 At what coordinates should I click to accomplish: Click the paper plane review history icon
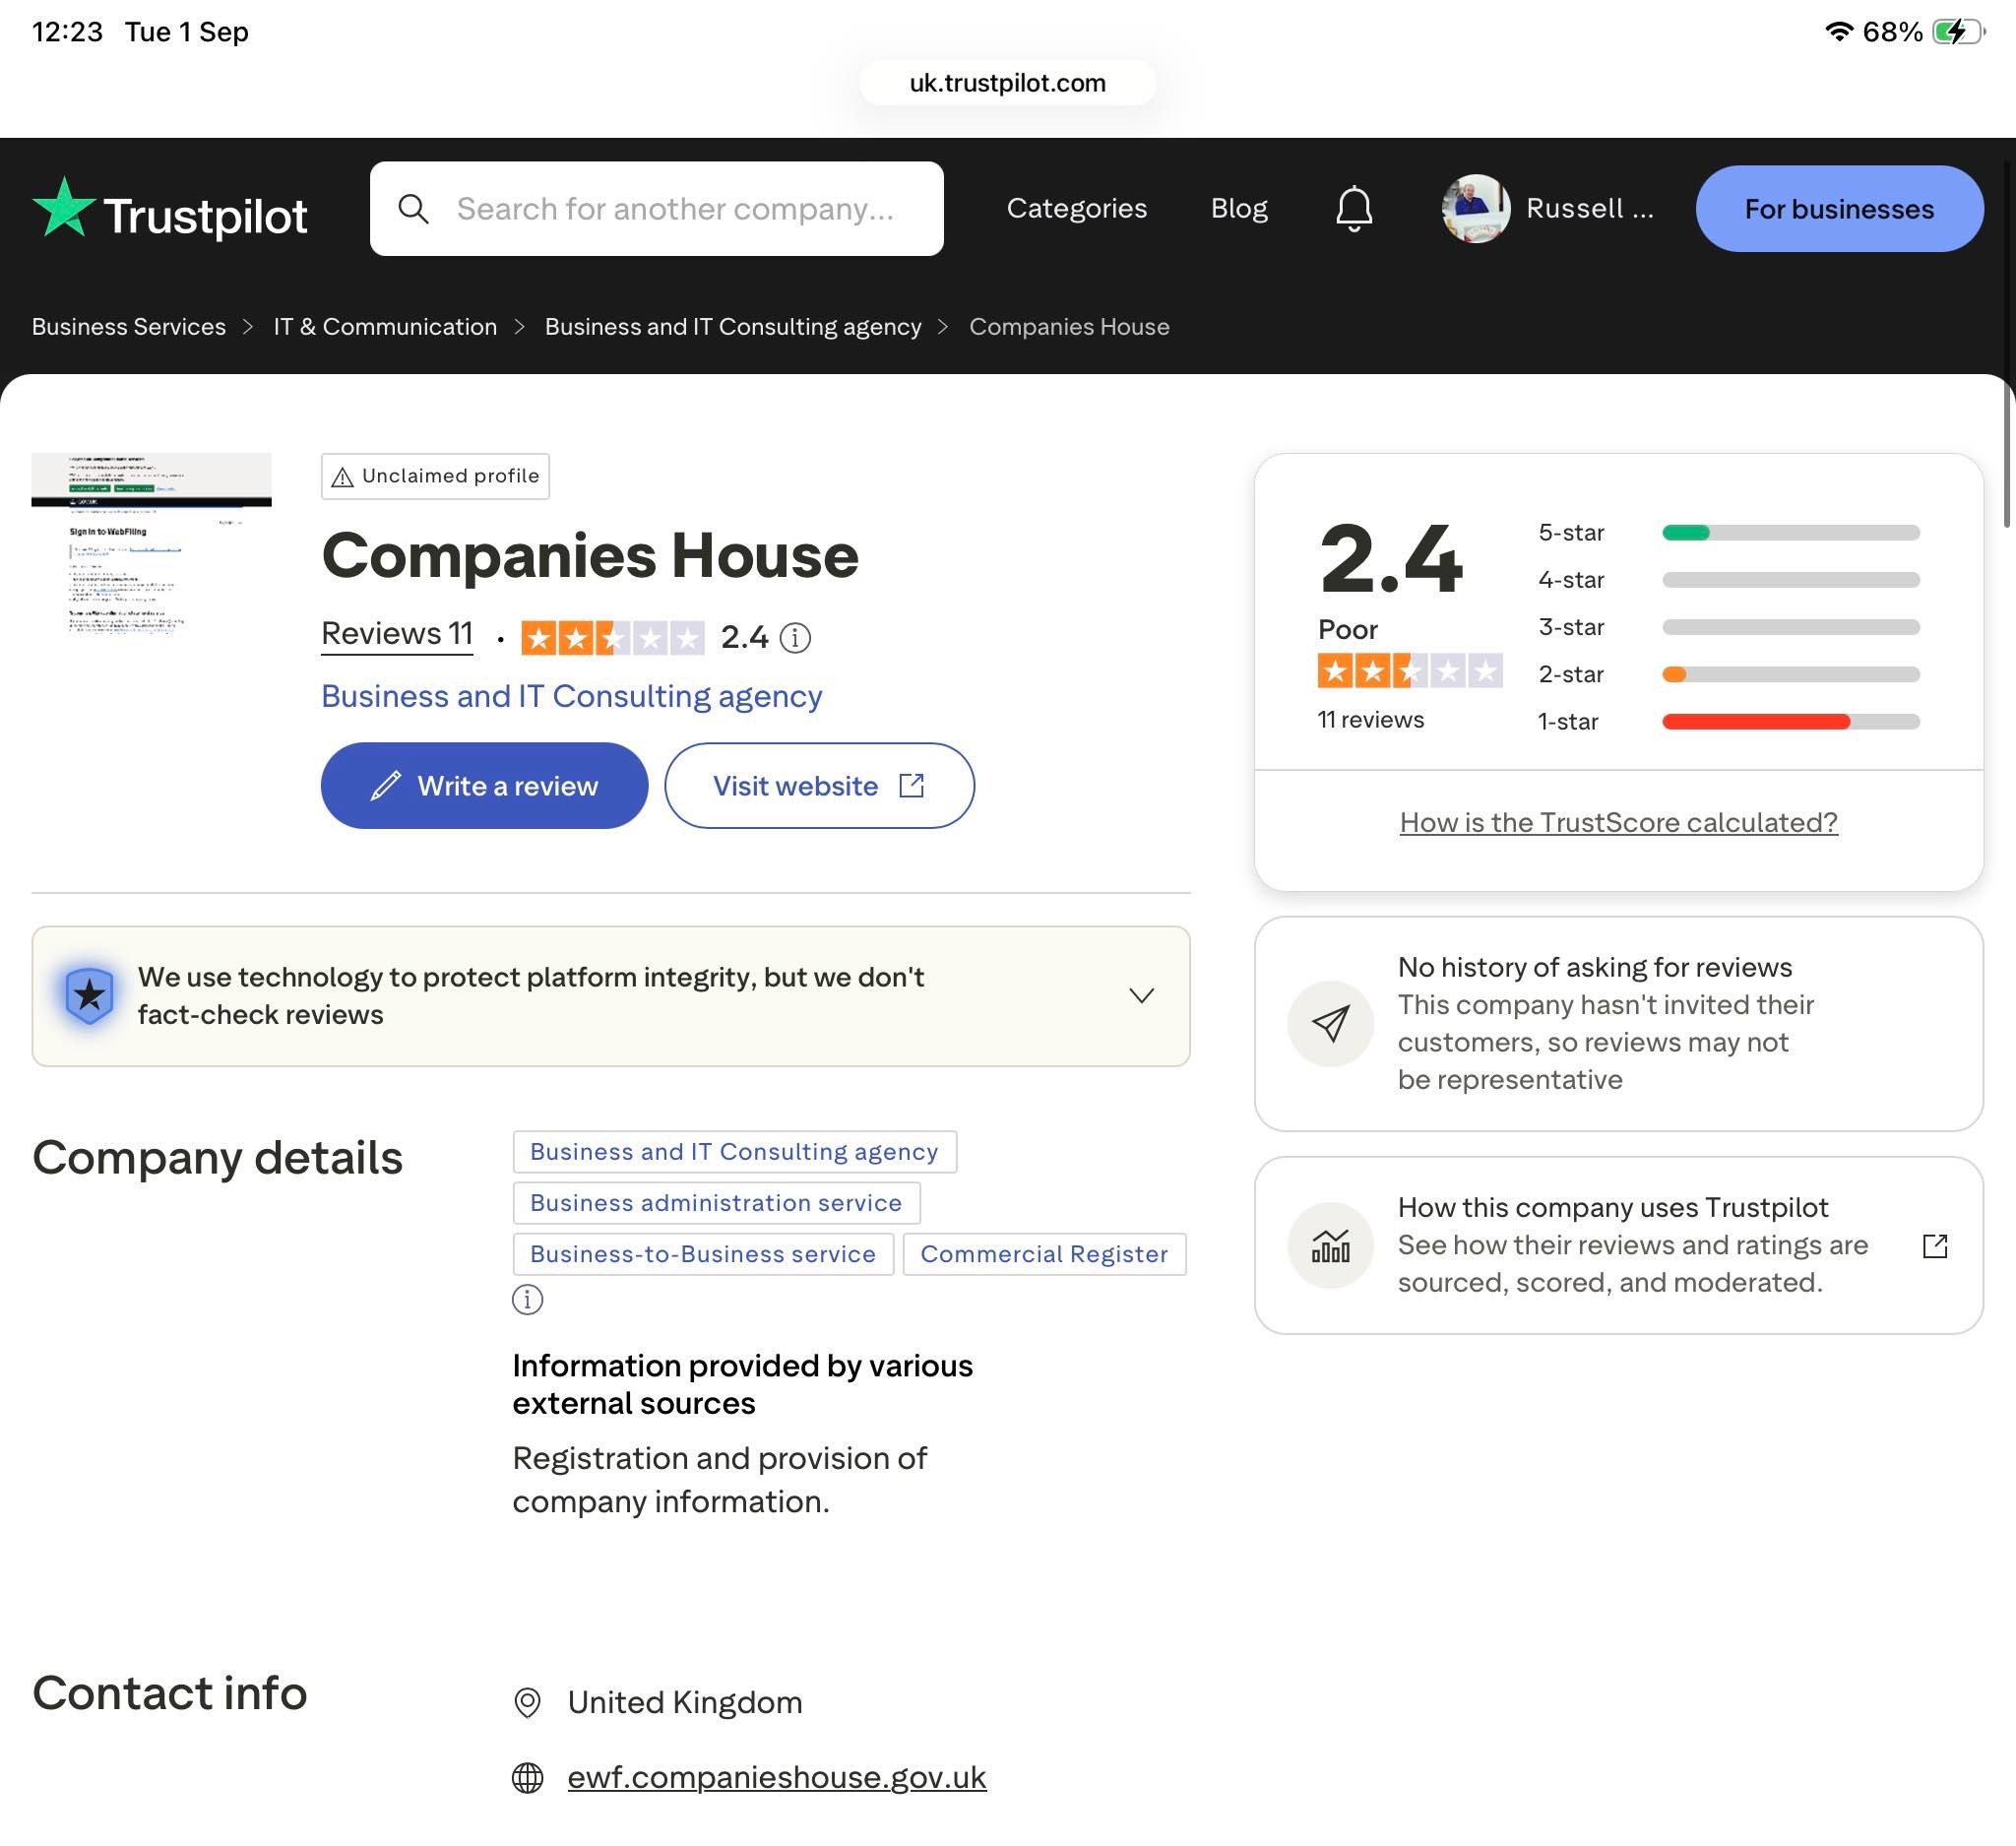point(1330,1024)
